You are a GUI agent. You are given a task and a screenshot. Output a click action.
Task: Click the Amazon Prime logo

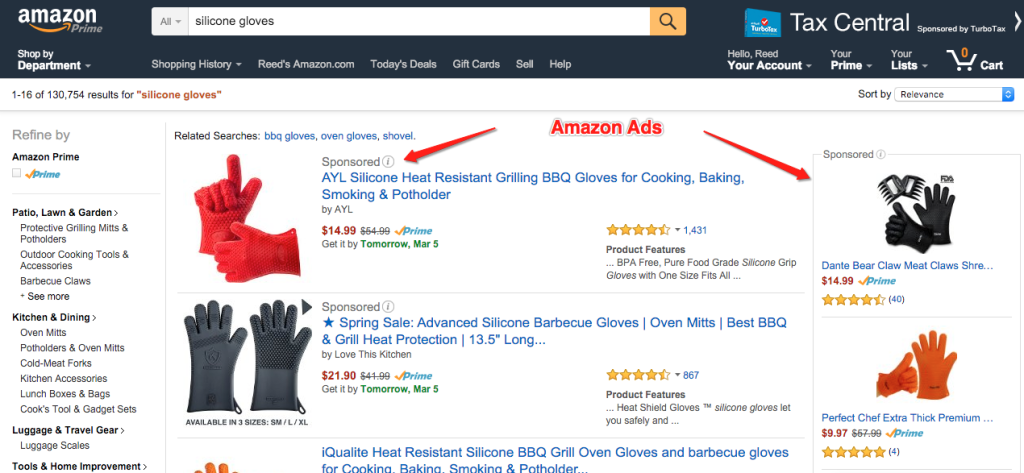(60, 21)
